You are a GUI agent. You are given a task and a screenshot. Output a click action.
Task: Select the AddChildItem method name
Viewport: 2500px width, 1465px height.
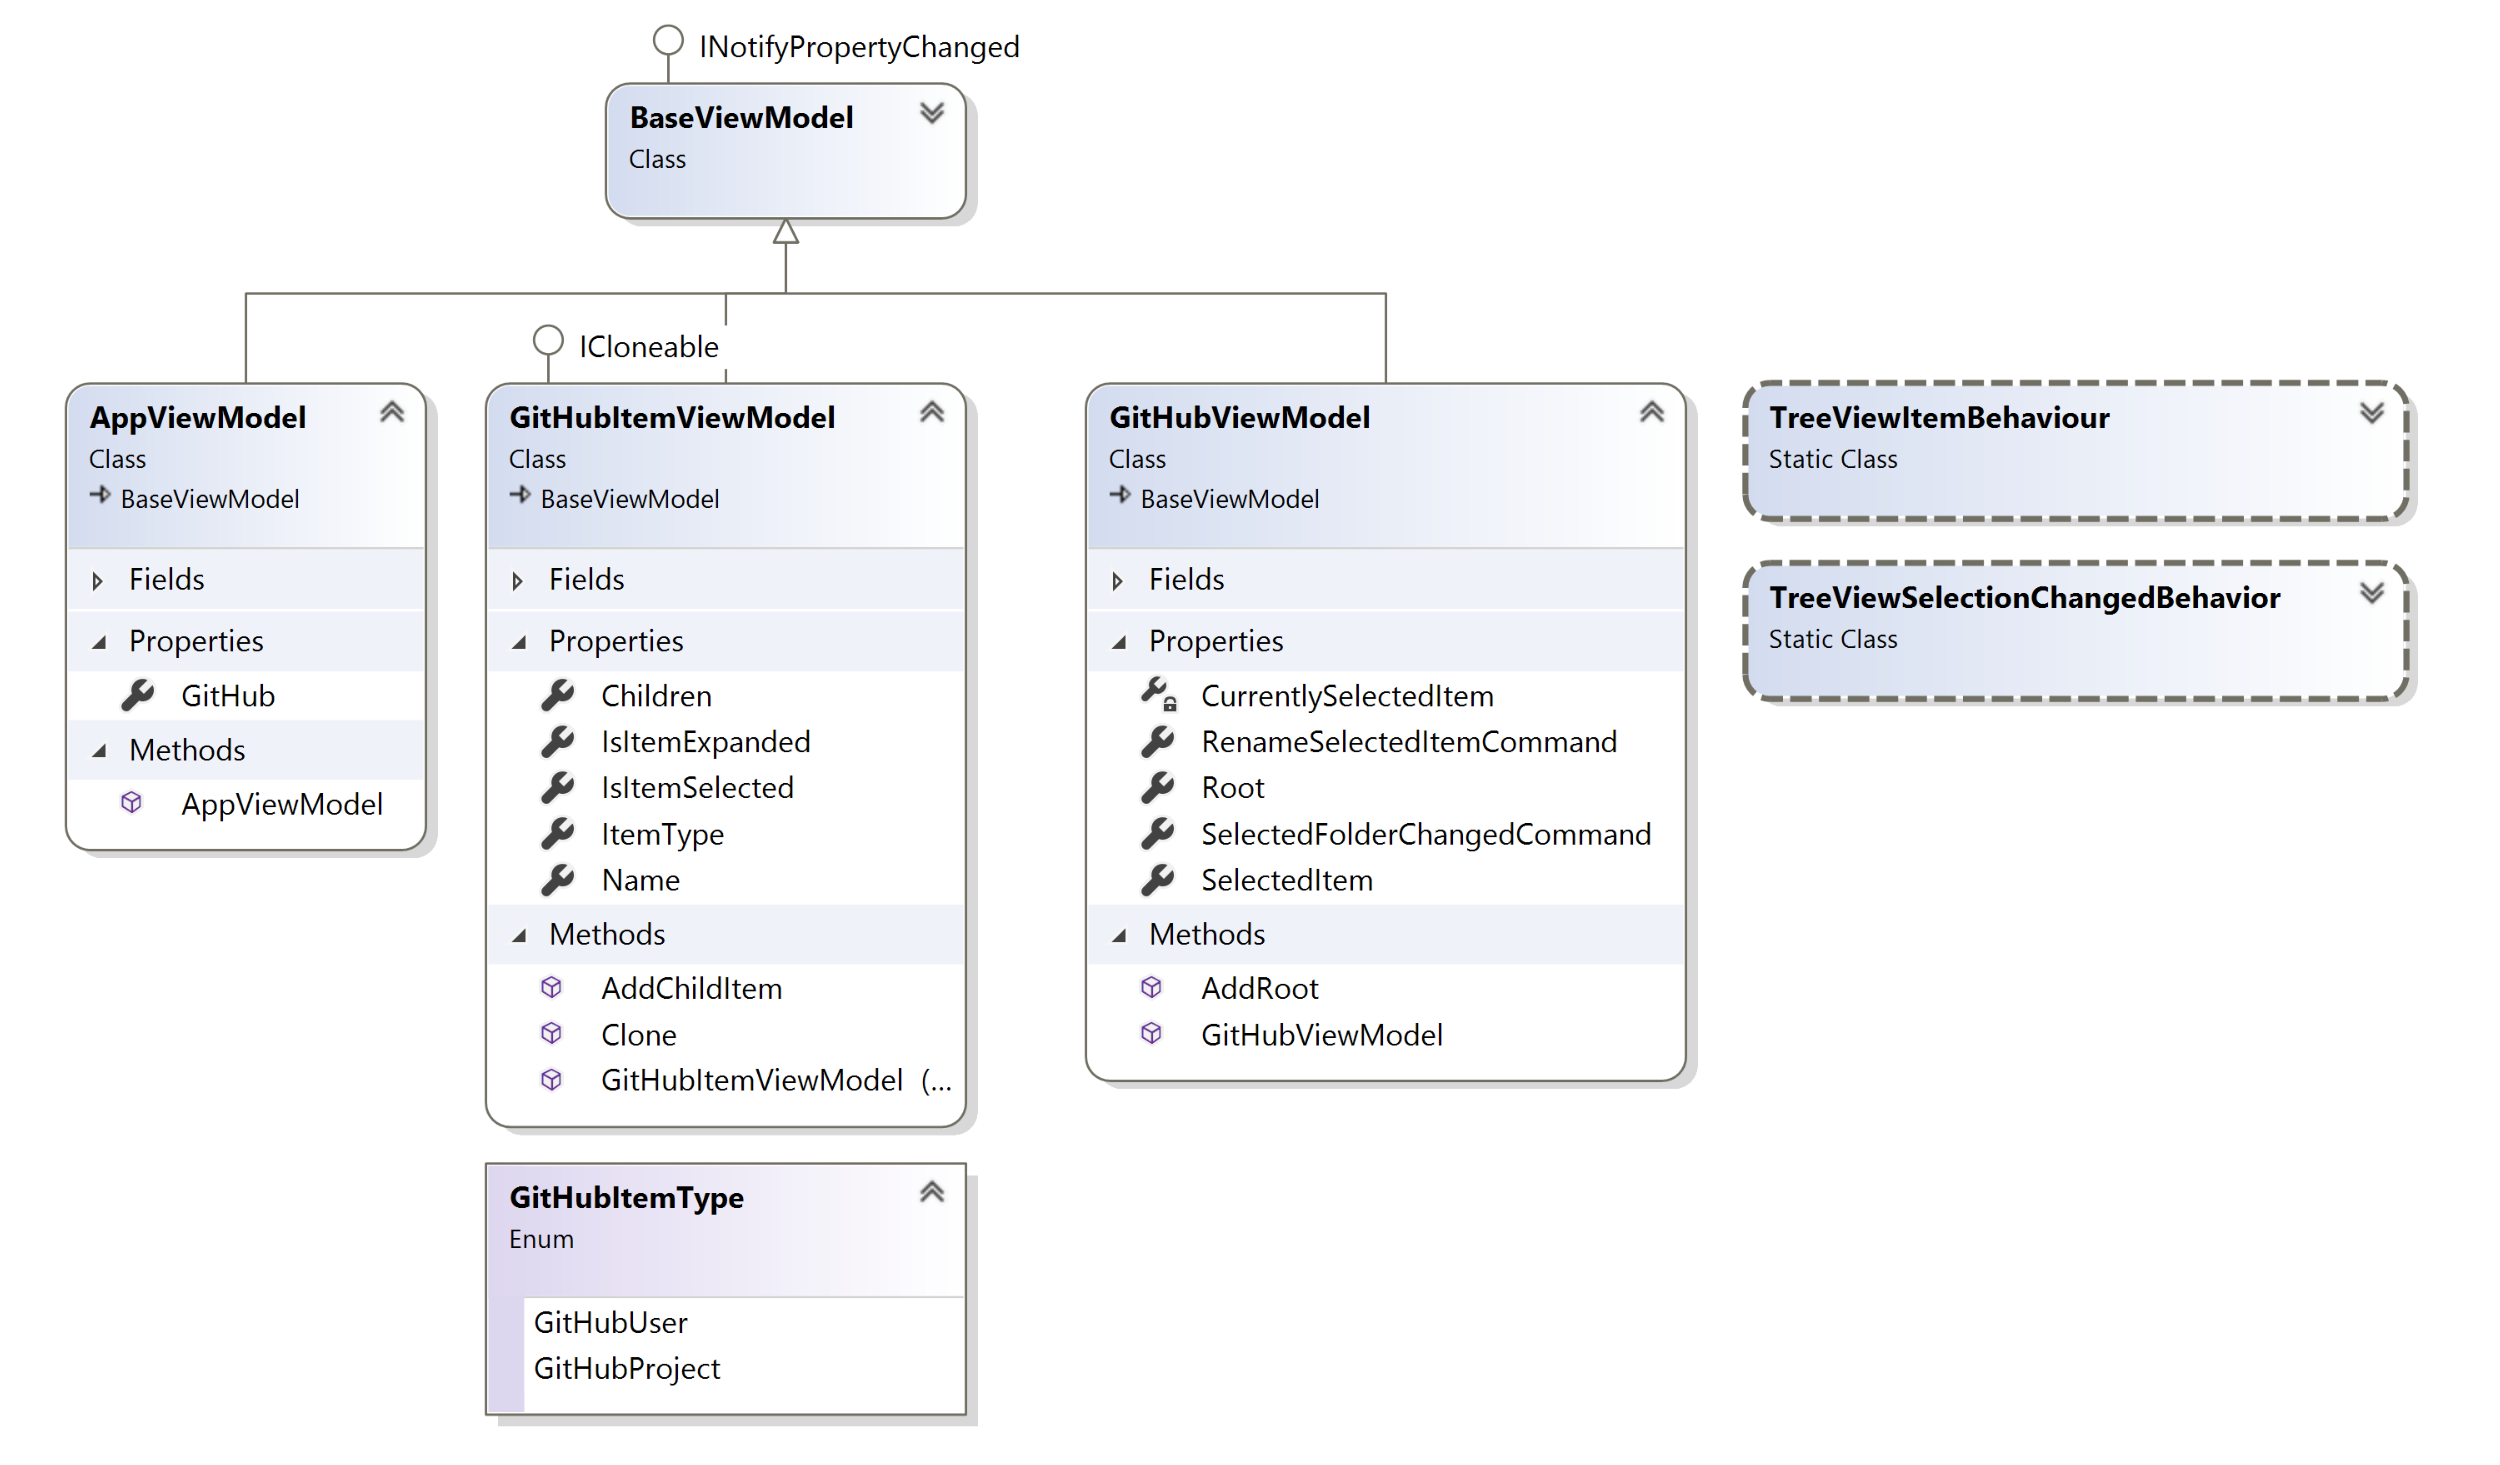pyautogui.click(x=692, y=989)
